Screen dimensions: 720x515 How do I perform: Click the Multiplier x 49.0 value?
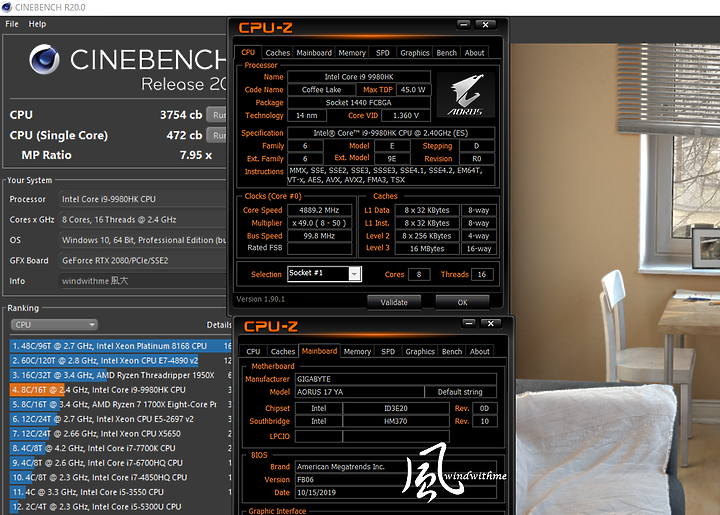[319, 223]
